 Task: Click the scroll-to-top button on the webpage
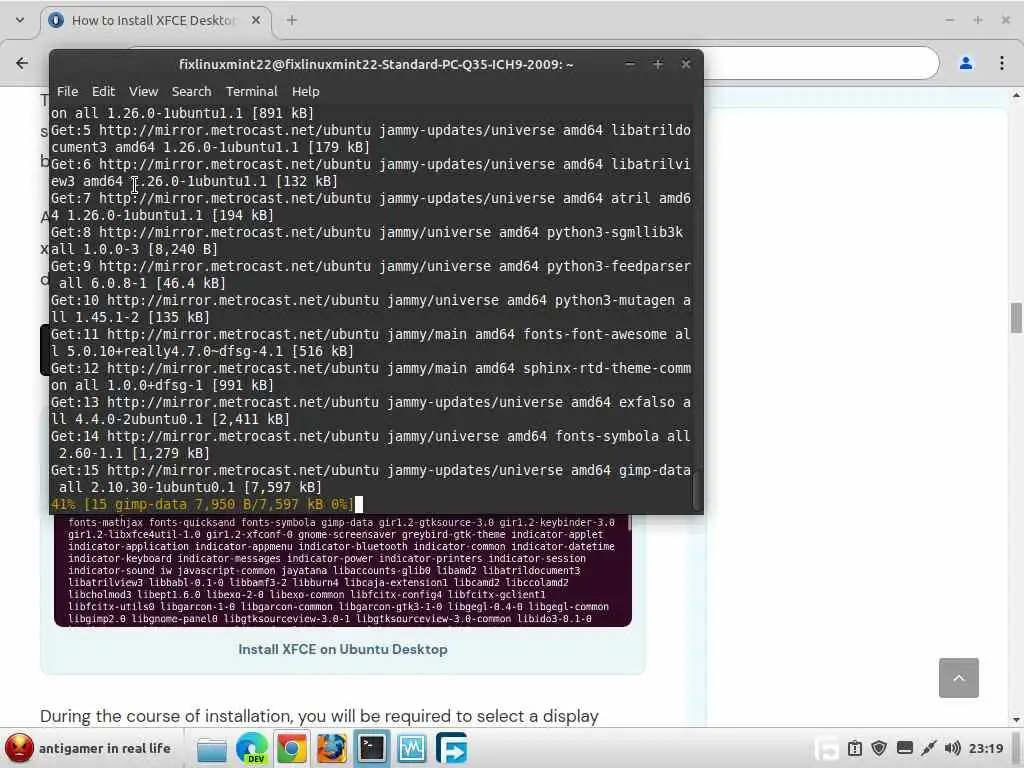959,678
